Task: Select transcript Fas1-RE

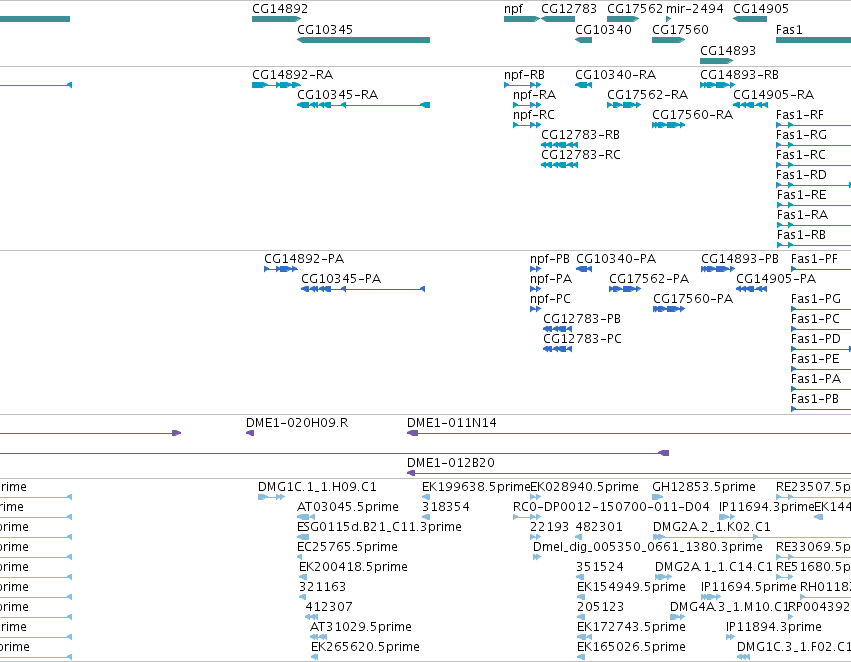Action: tap(814, 205)
